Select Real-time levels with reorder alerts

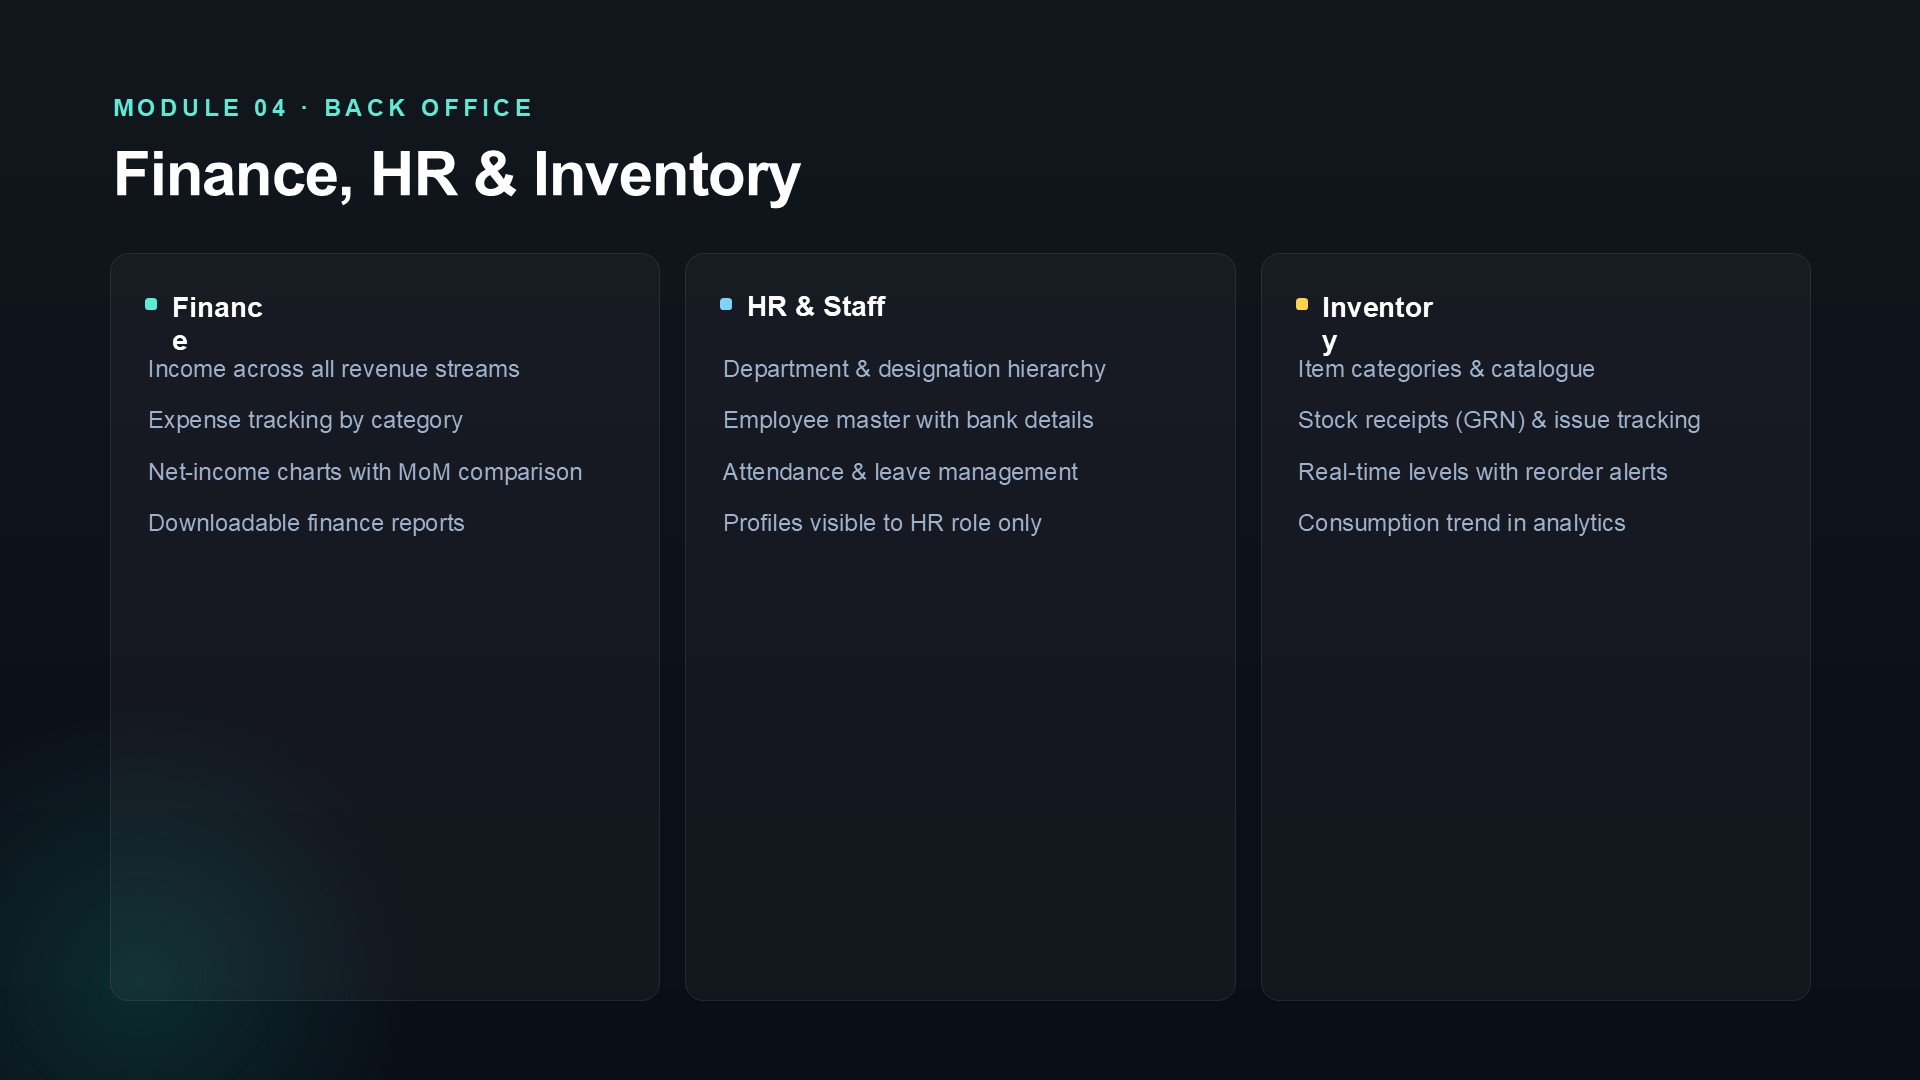pyautogui.click(x=1482, y=472)
